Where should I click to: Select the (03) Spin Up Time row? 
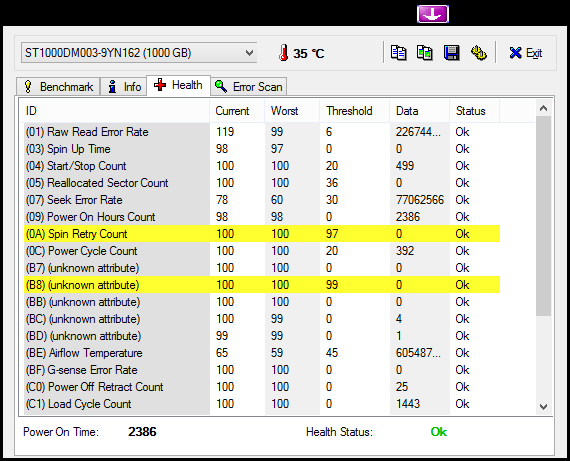click(262, 149)
